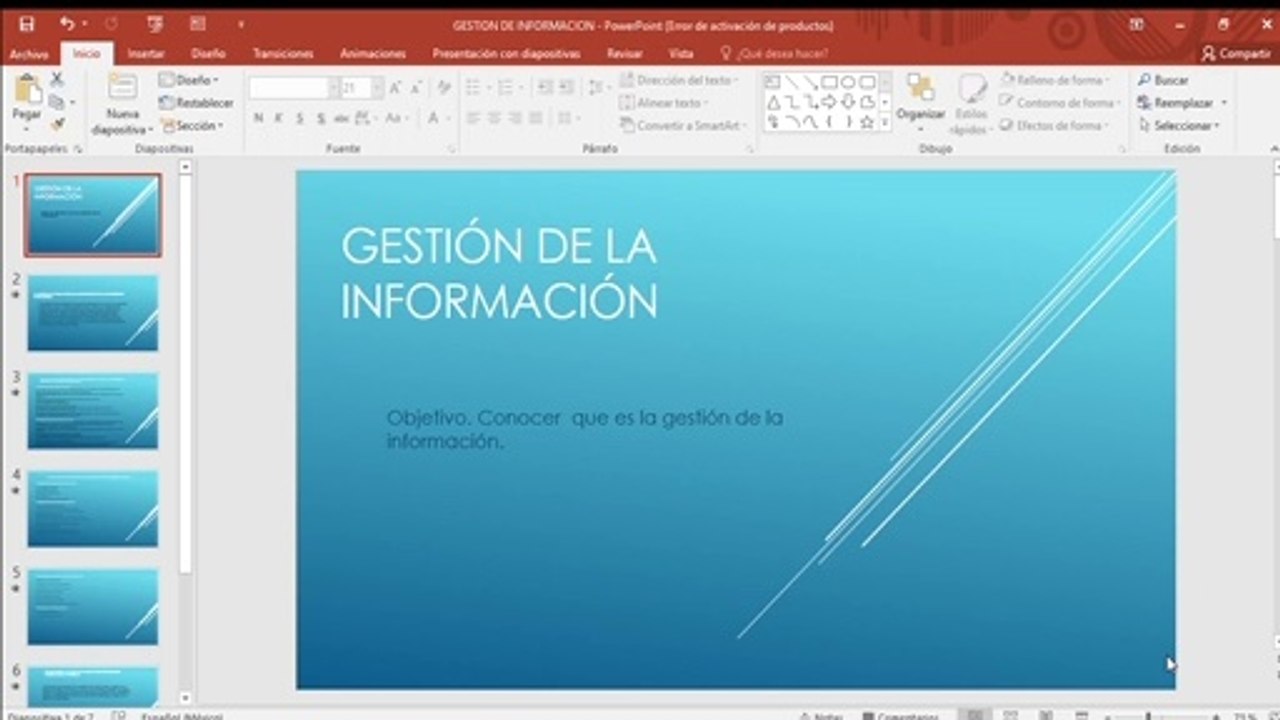Switch to the Insertar tab
This screenshot has height=720, width=1280.
(x=146, y=54)
